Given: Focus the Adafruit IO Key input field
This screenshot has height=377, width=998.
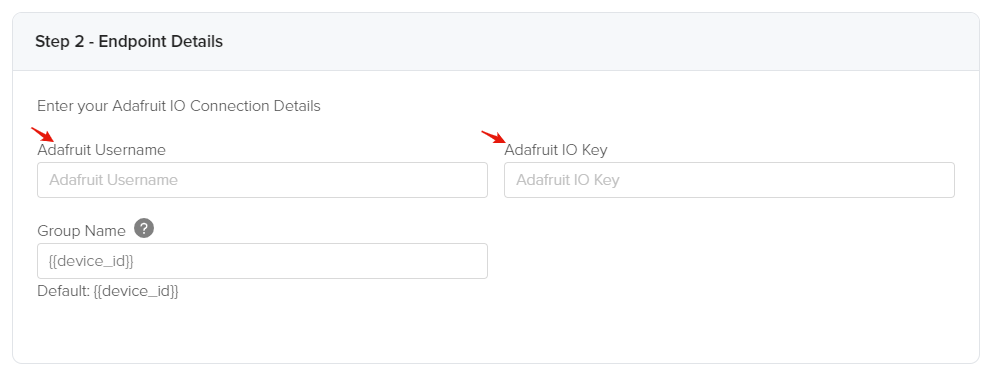Looking at the screenshot, I should click(729, 180).
